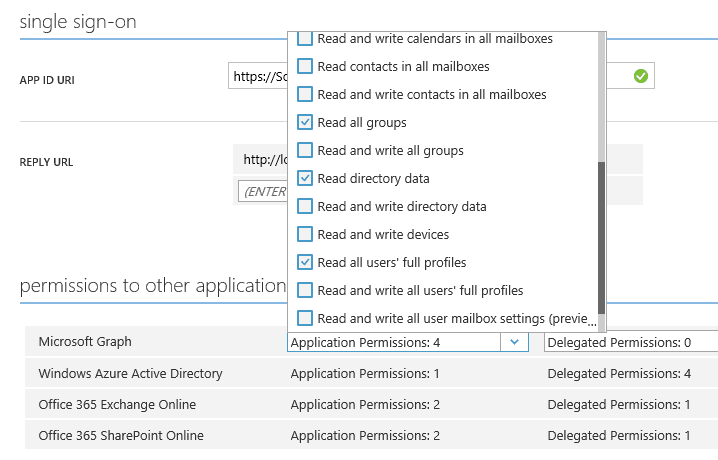Click the Application Permissions: 4 field

394,342
